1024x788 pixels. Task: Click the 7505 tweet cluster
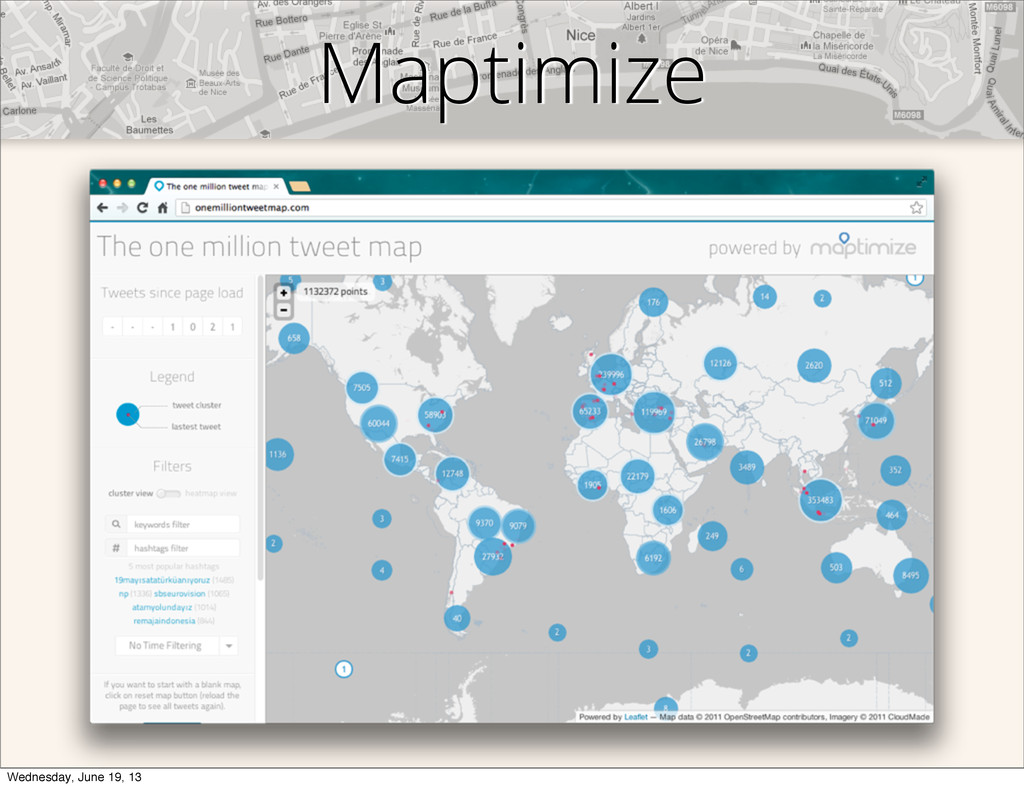click(362, 387)
